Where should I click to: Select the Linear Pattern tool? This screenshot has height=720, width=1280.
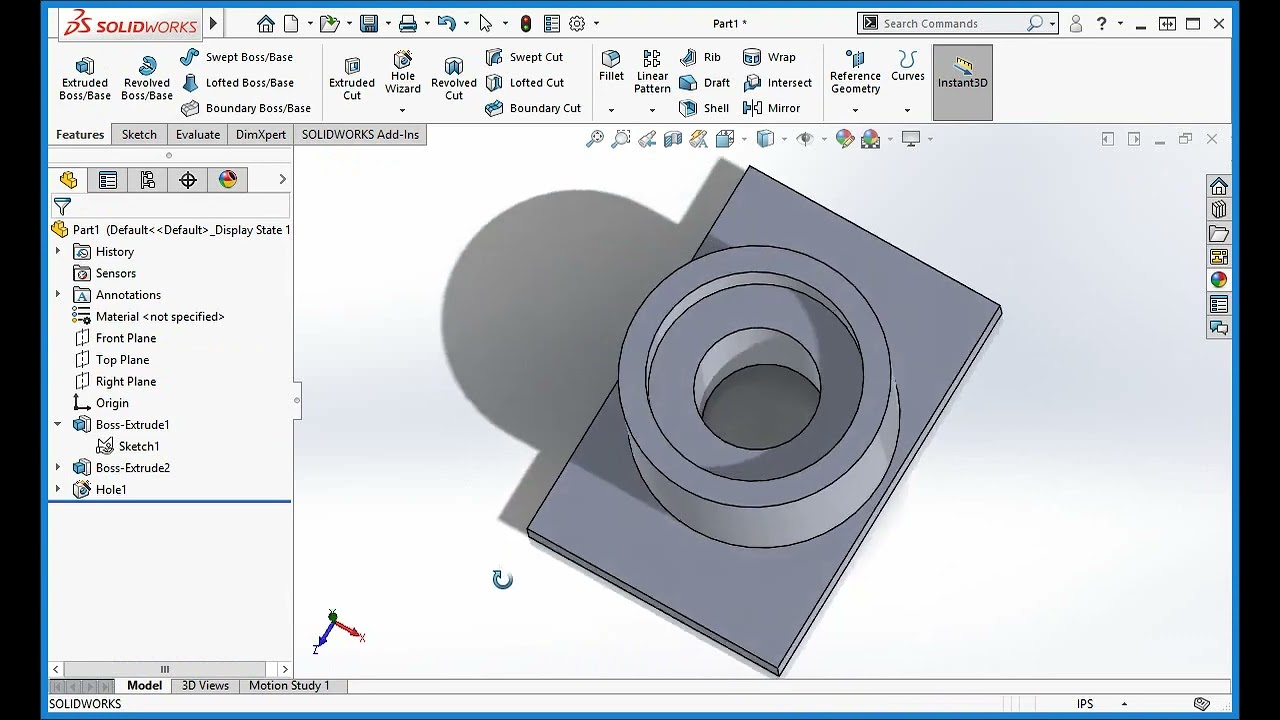[x=652, y=72]
